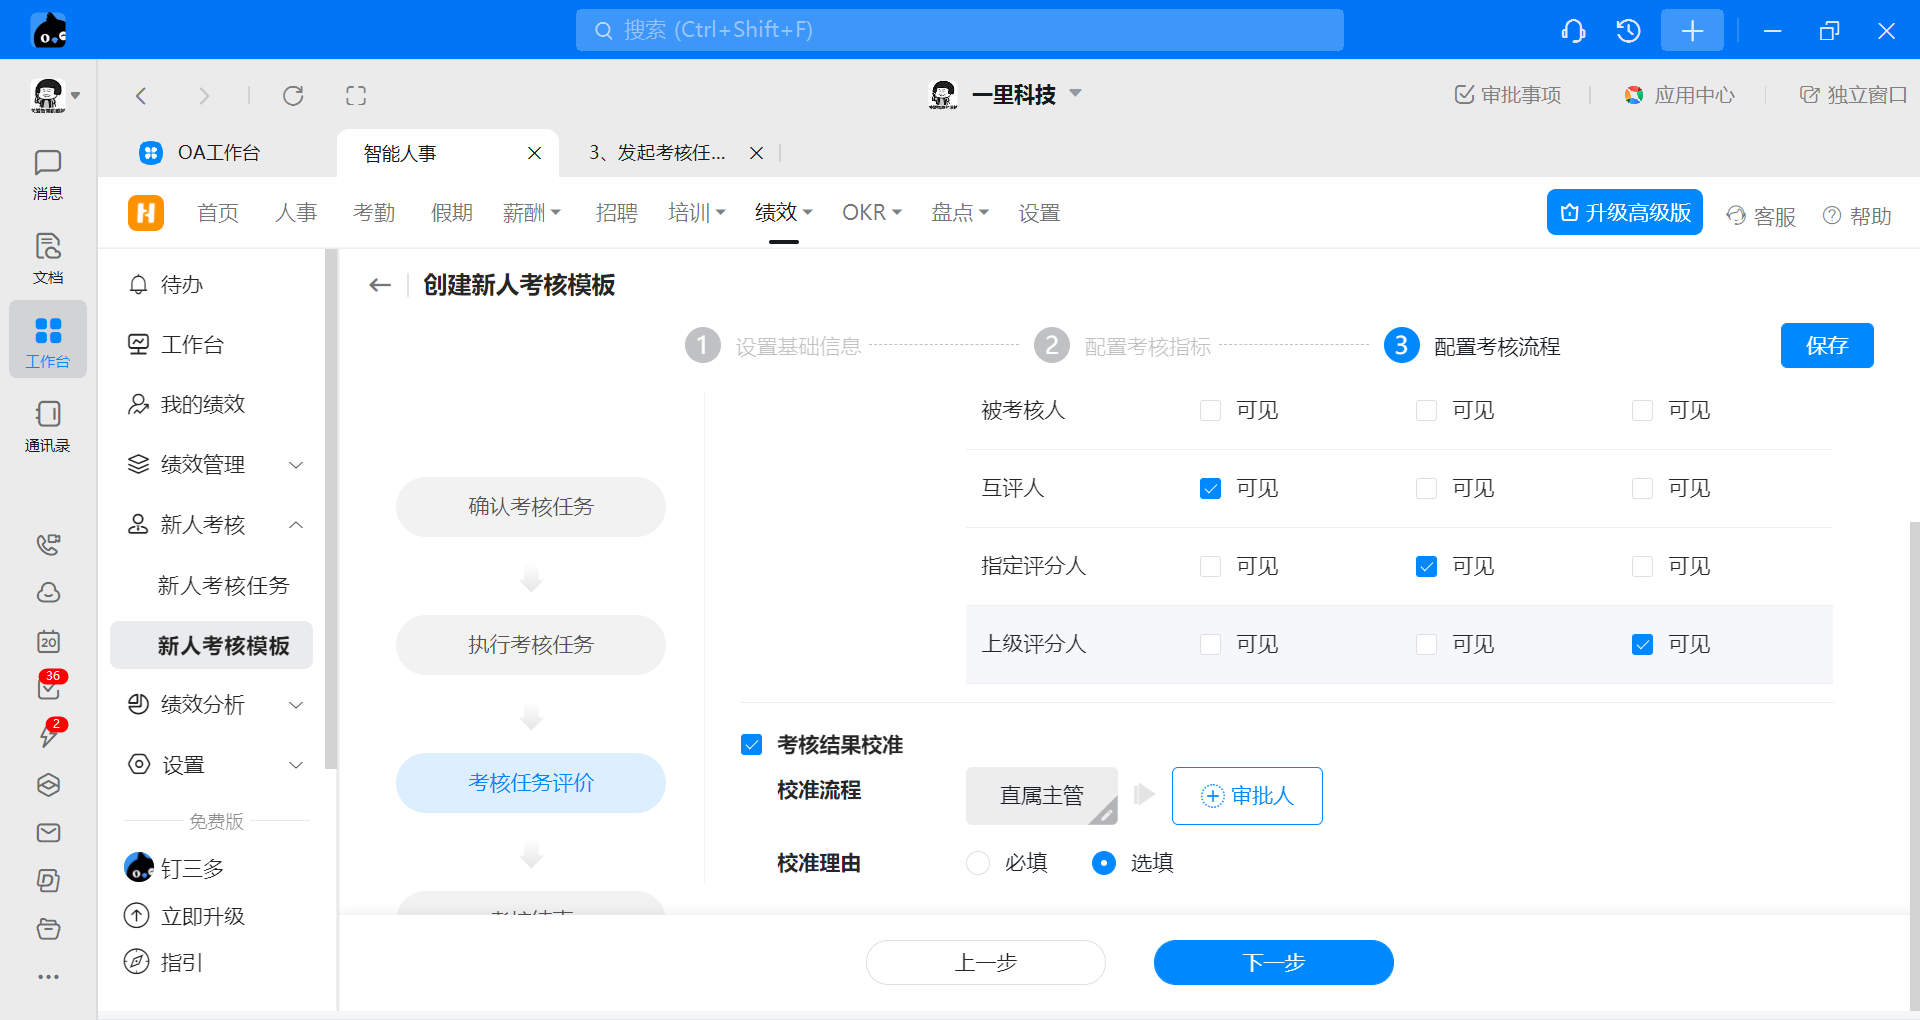Viewport: 1920px width, 1020px height.
Task: Uncheck the first 可见 checkbox for 互评人
Action: 1210,489
